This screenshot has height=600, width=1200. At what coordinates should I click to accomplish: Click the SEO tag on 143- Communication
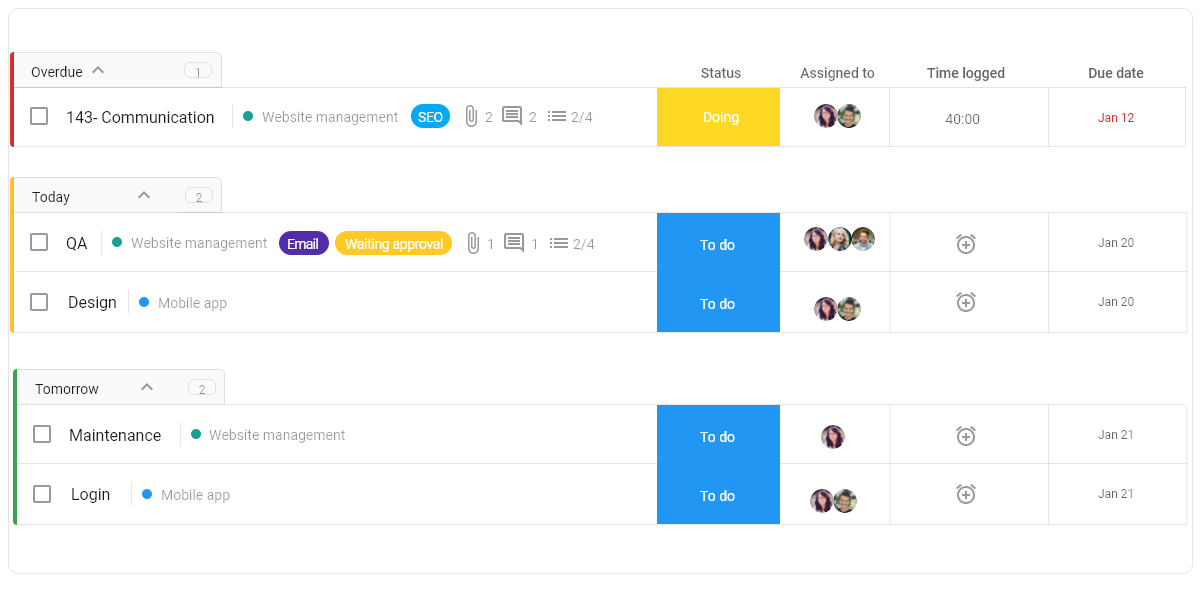430,117
